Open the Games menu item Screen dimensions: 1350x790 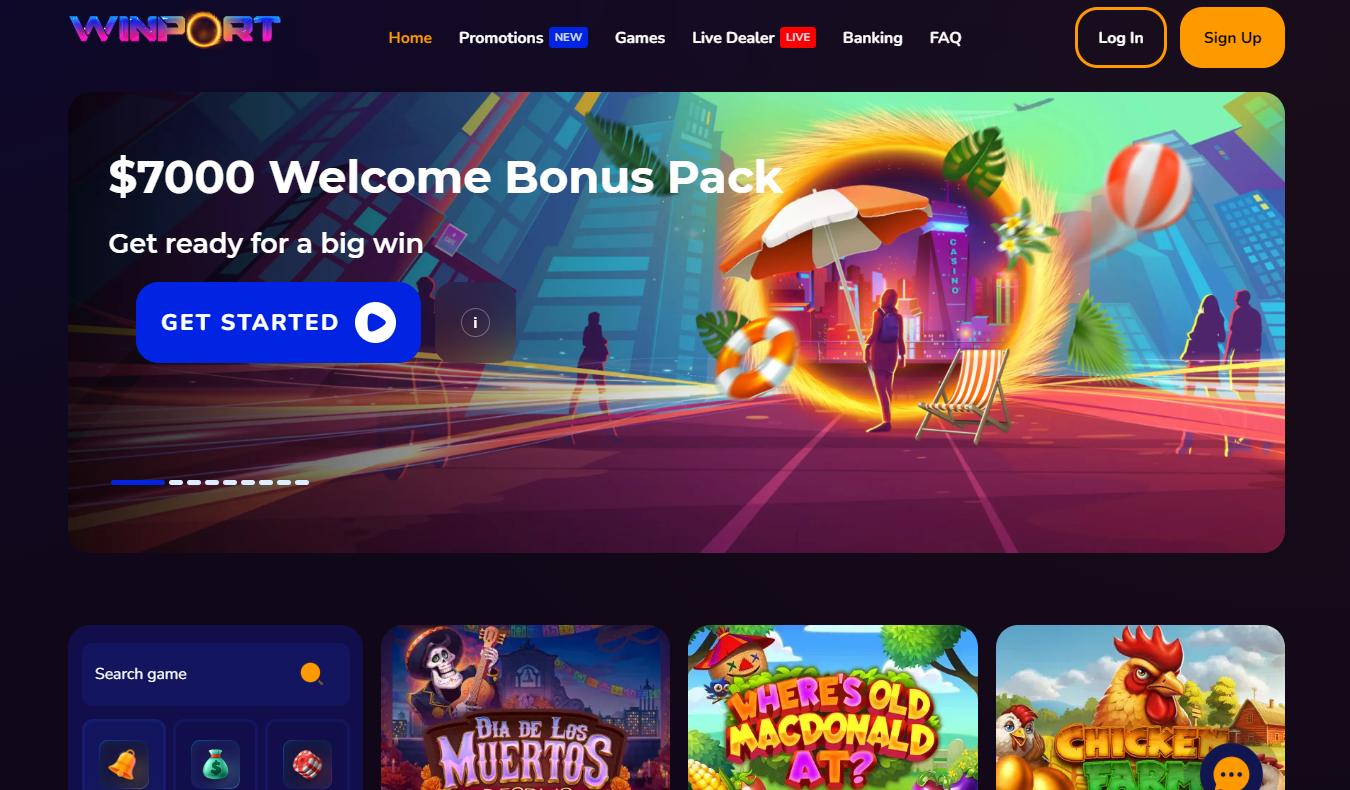640,38
